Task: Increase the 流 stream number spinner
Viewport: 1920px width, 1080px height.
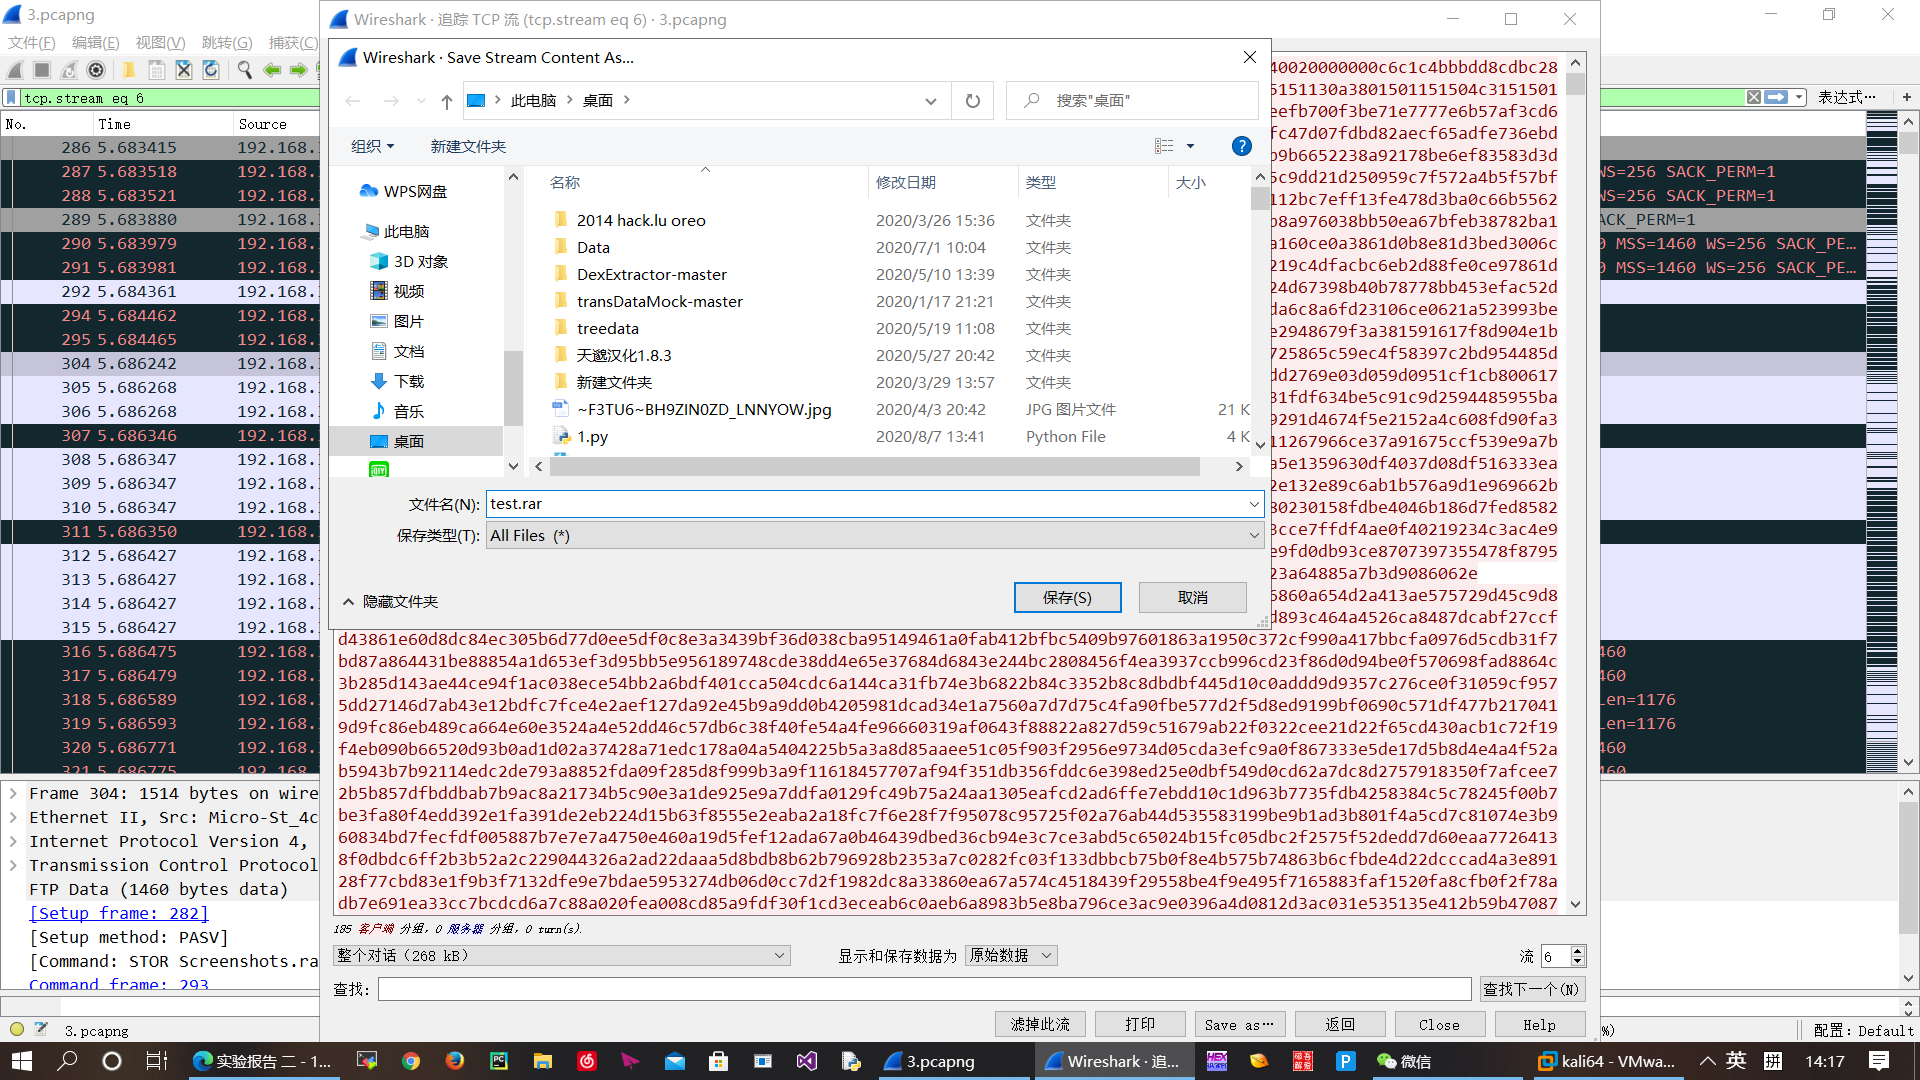Action: coord(1578,951)
